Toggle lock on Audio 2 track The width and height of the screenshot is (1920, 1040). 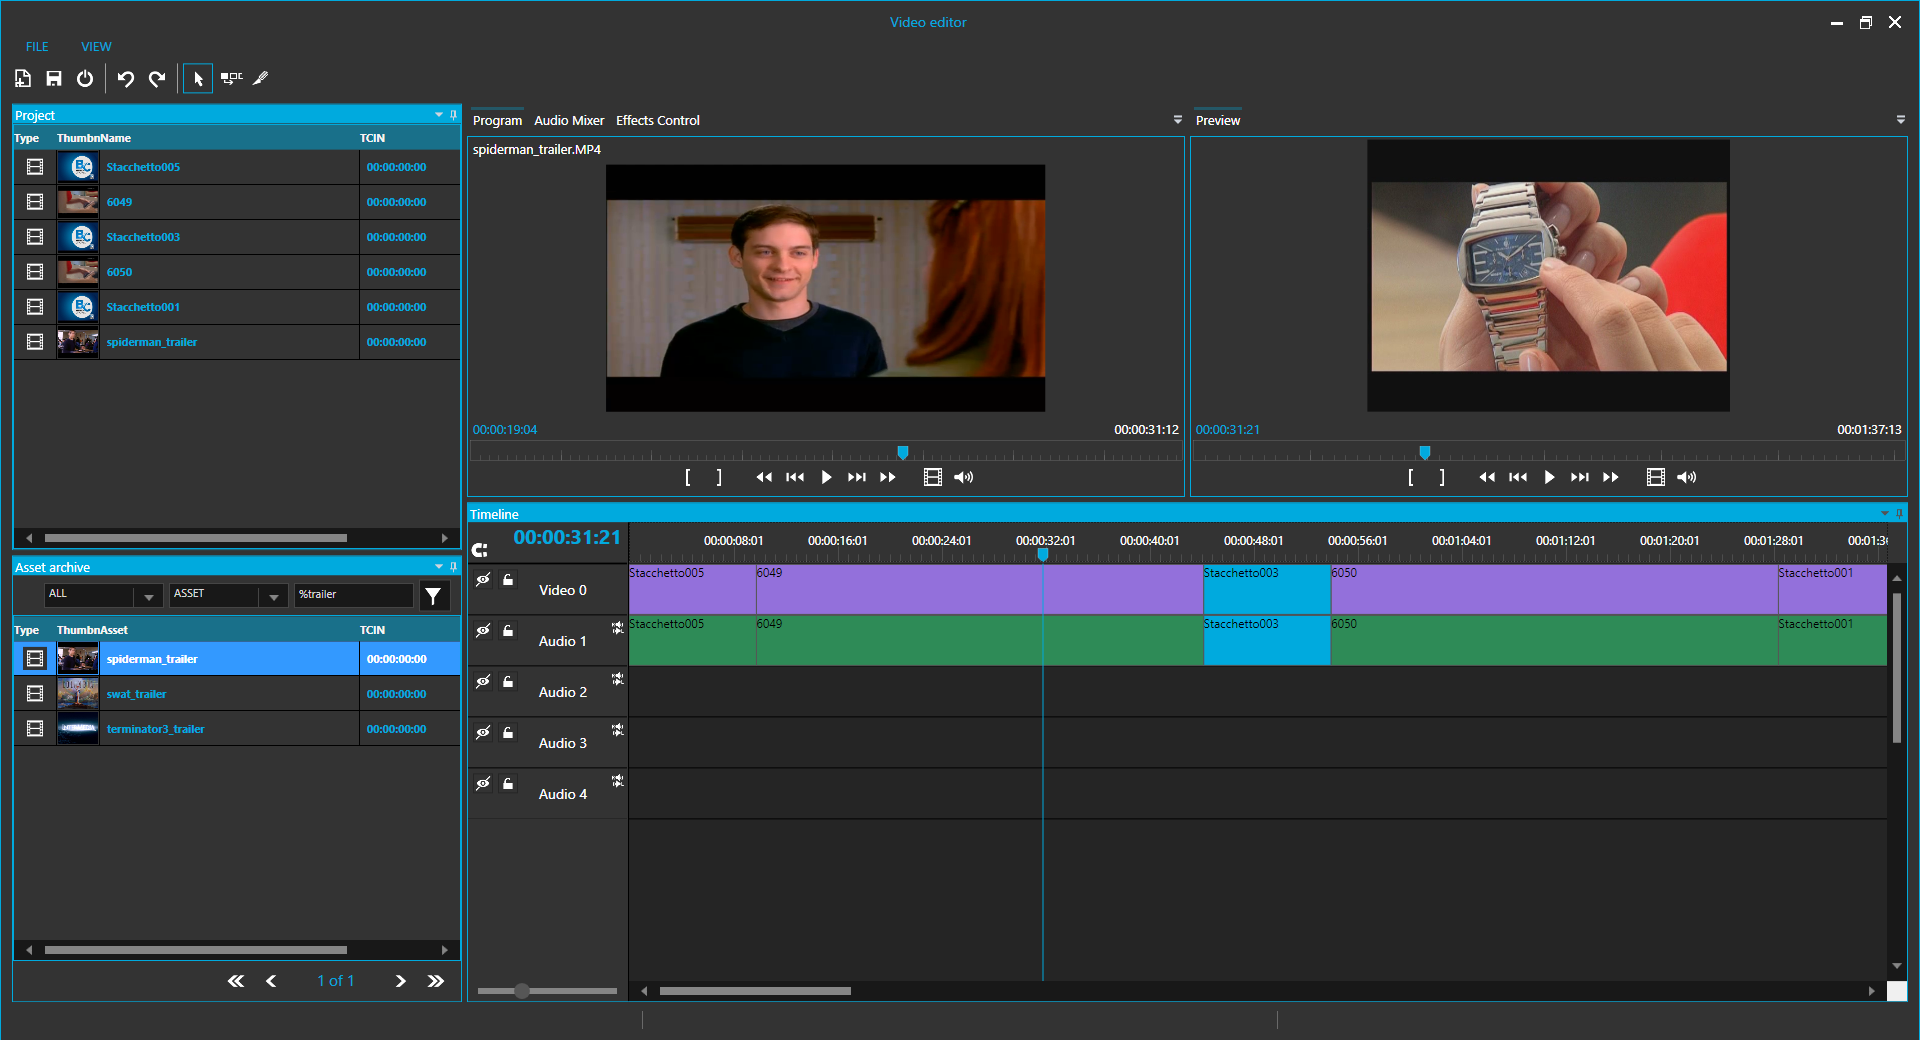coord(508,681)
